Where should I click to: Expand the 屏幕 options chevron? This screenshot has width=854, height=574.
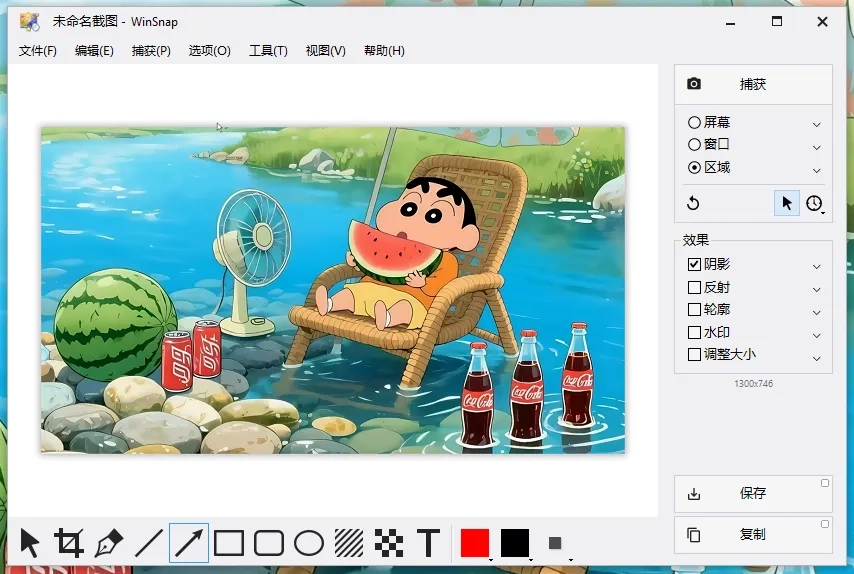[x=816, y=124]
